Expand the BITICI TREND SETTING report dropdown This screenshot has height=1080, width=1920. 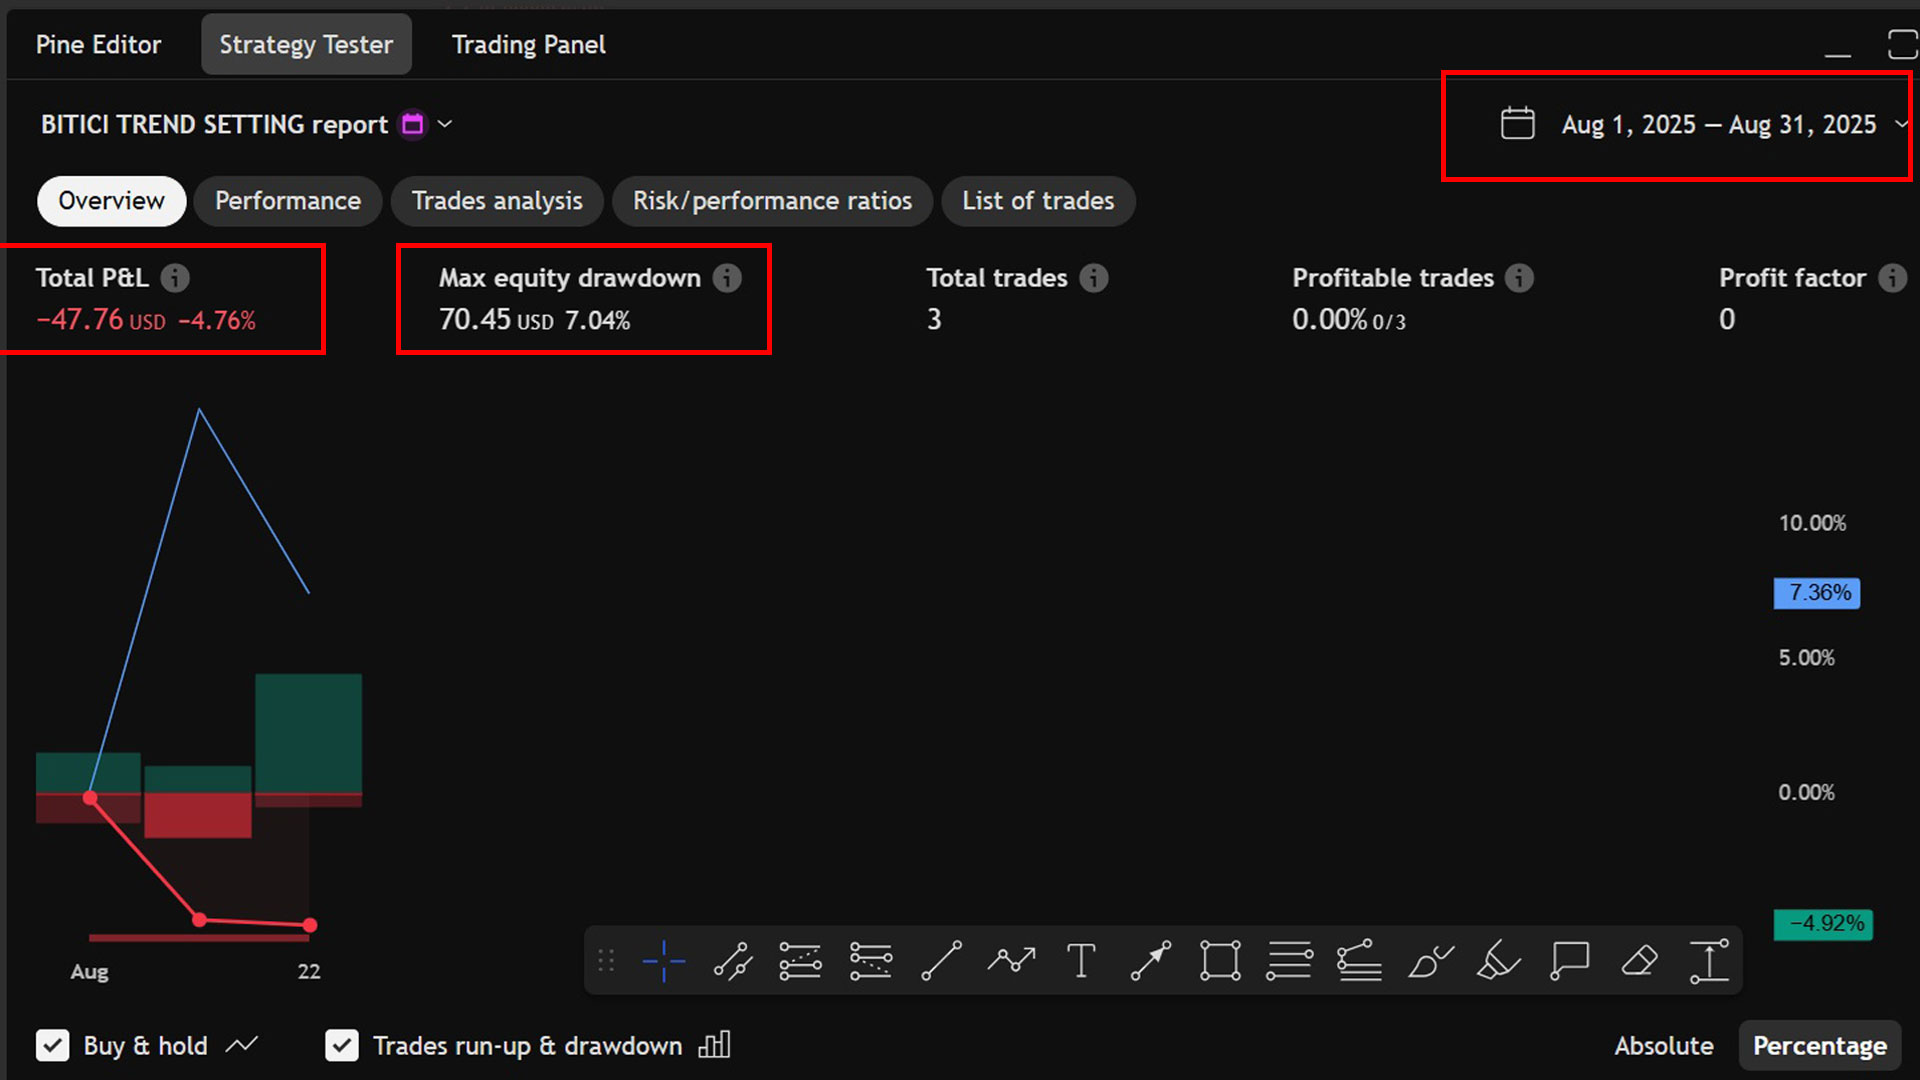pos(446,124)
